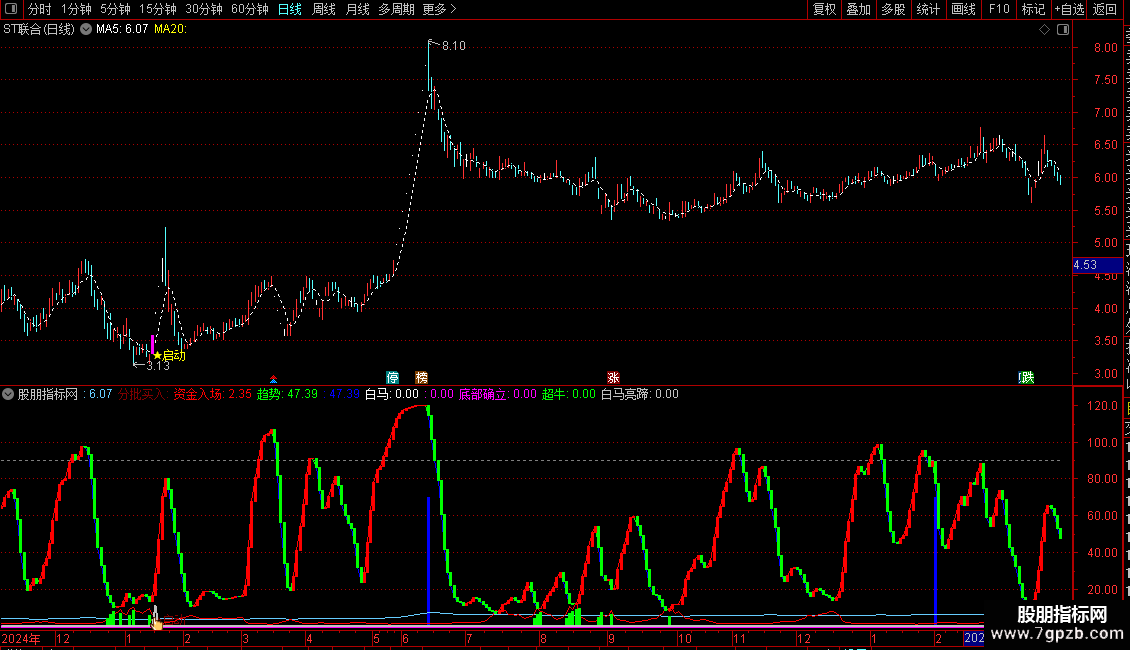Click the highlighted 202 date marker
The image size is (1130, 650).
point(974,638)
